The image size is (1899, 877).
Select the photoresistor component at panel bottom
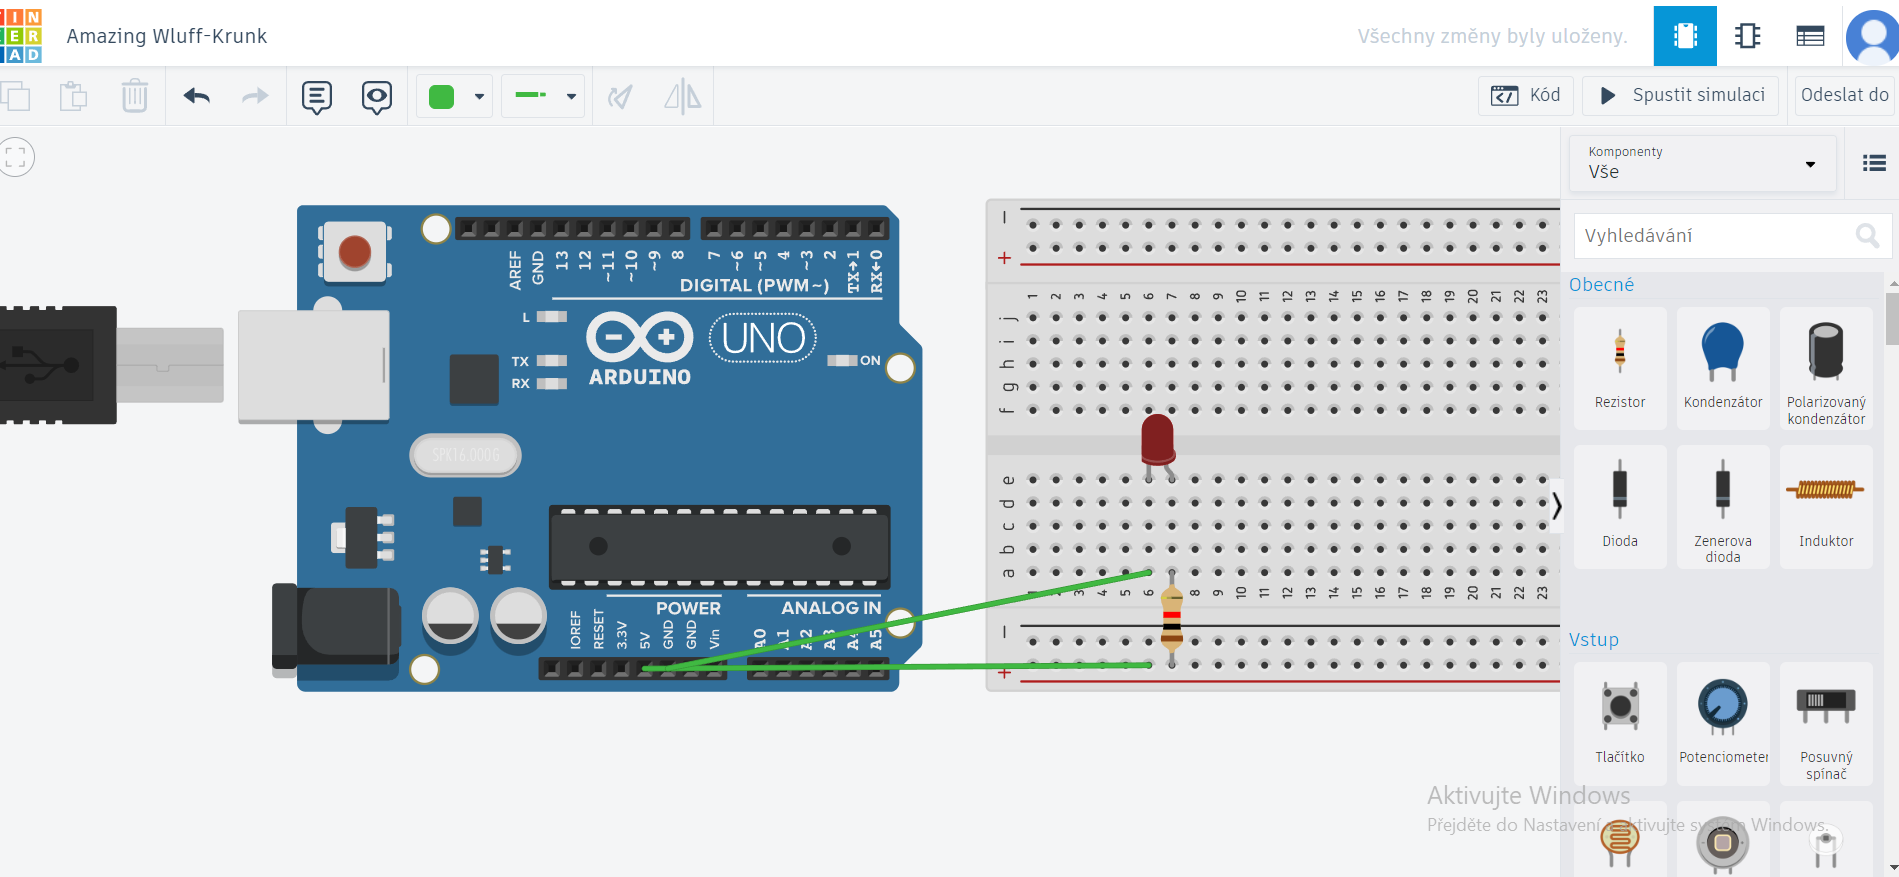coord(1620,840)
